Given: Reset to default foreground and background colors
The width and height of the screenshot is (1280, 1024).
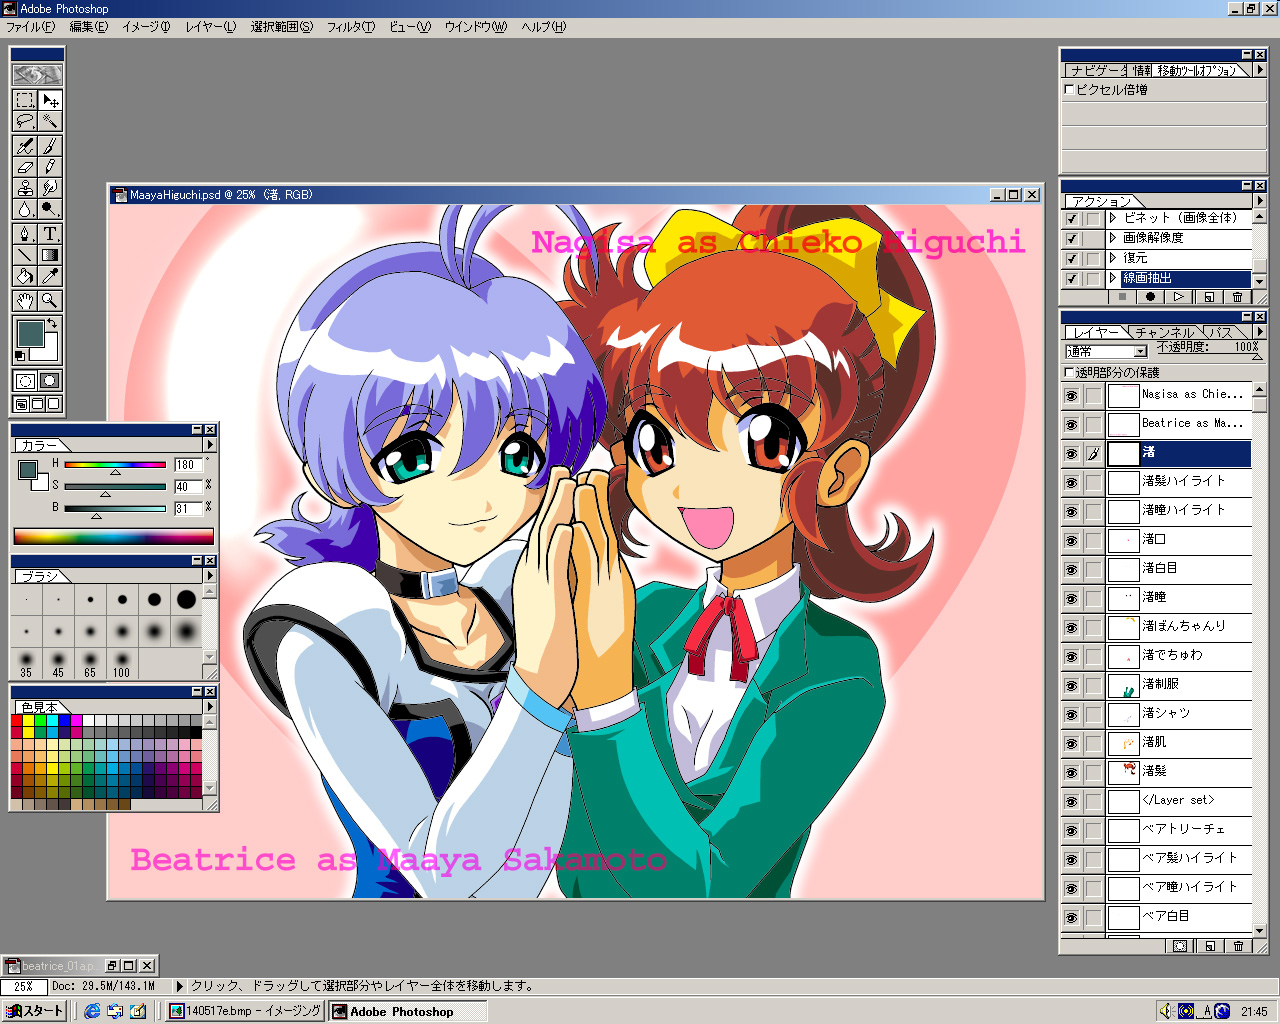Looking at the screenshot, I should (x=20, y=356).
